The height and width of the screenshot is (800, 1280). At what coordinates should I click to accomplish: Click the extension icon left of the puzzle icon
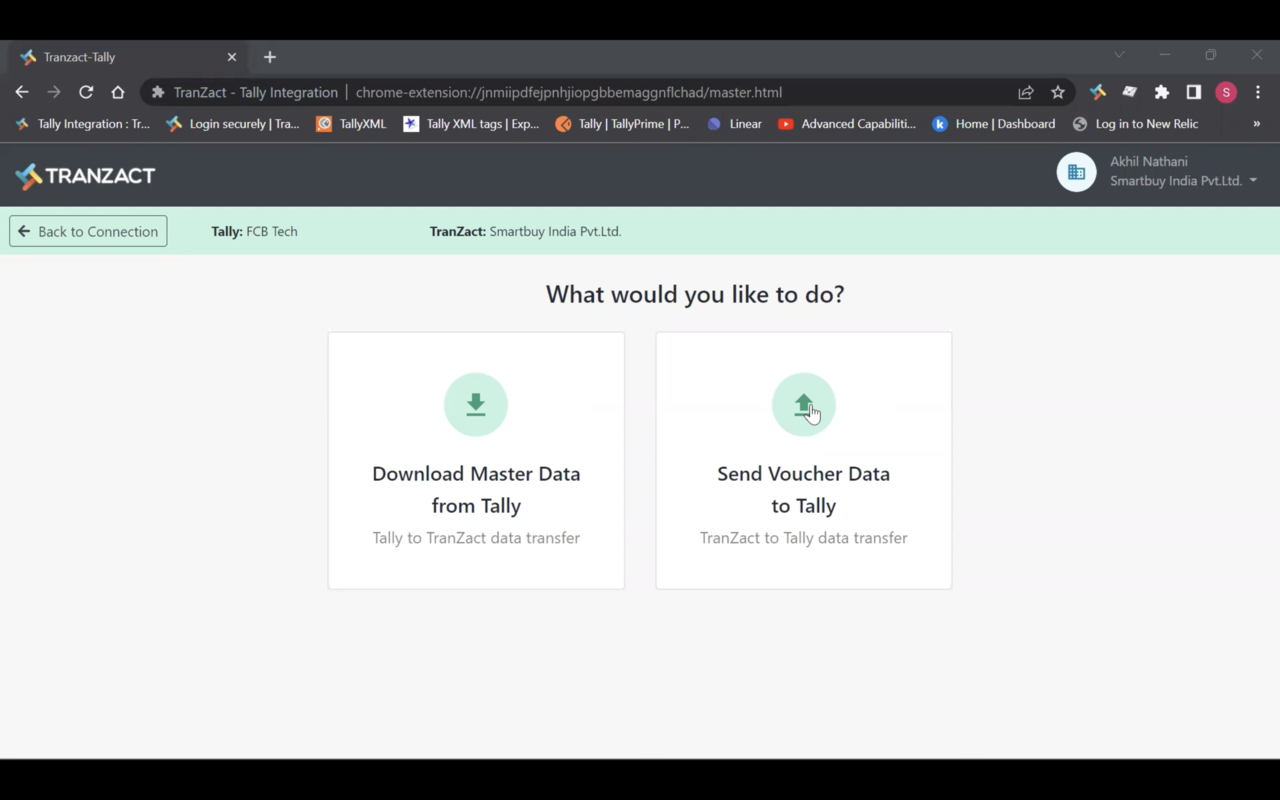[x=1130, y=92]
